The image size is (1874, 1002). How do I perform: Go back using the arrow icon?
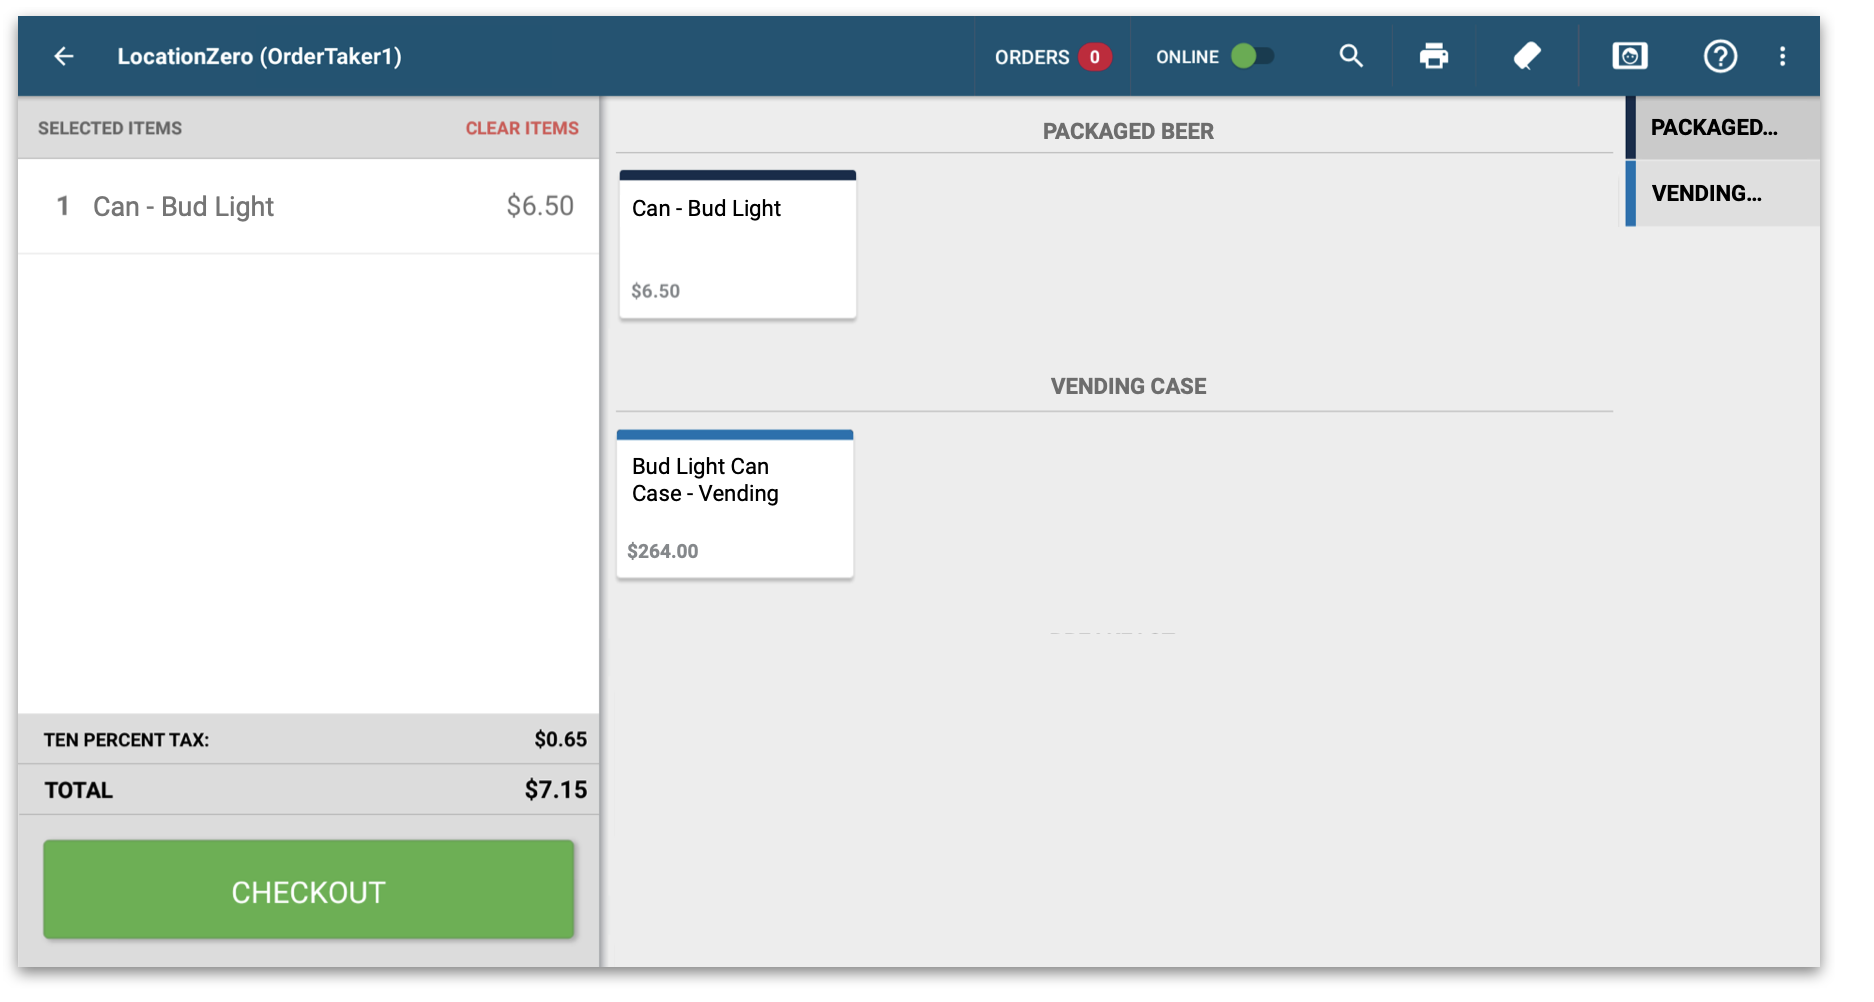point(64,57)
